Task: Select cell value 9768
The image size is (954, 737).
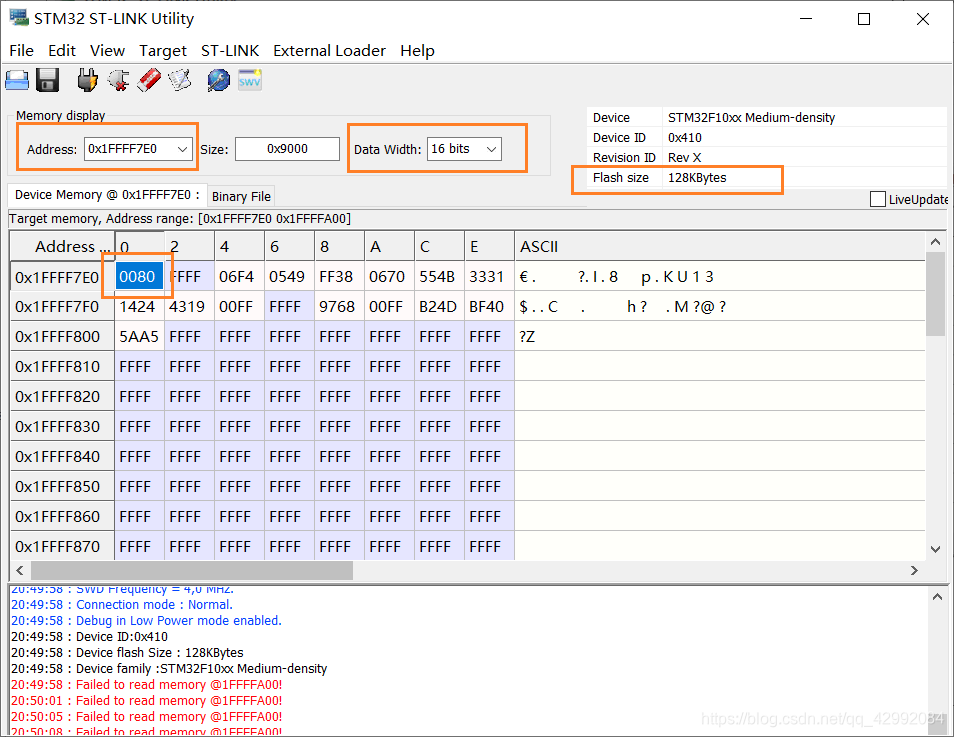Action: click(339, 307)
